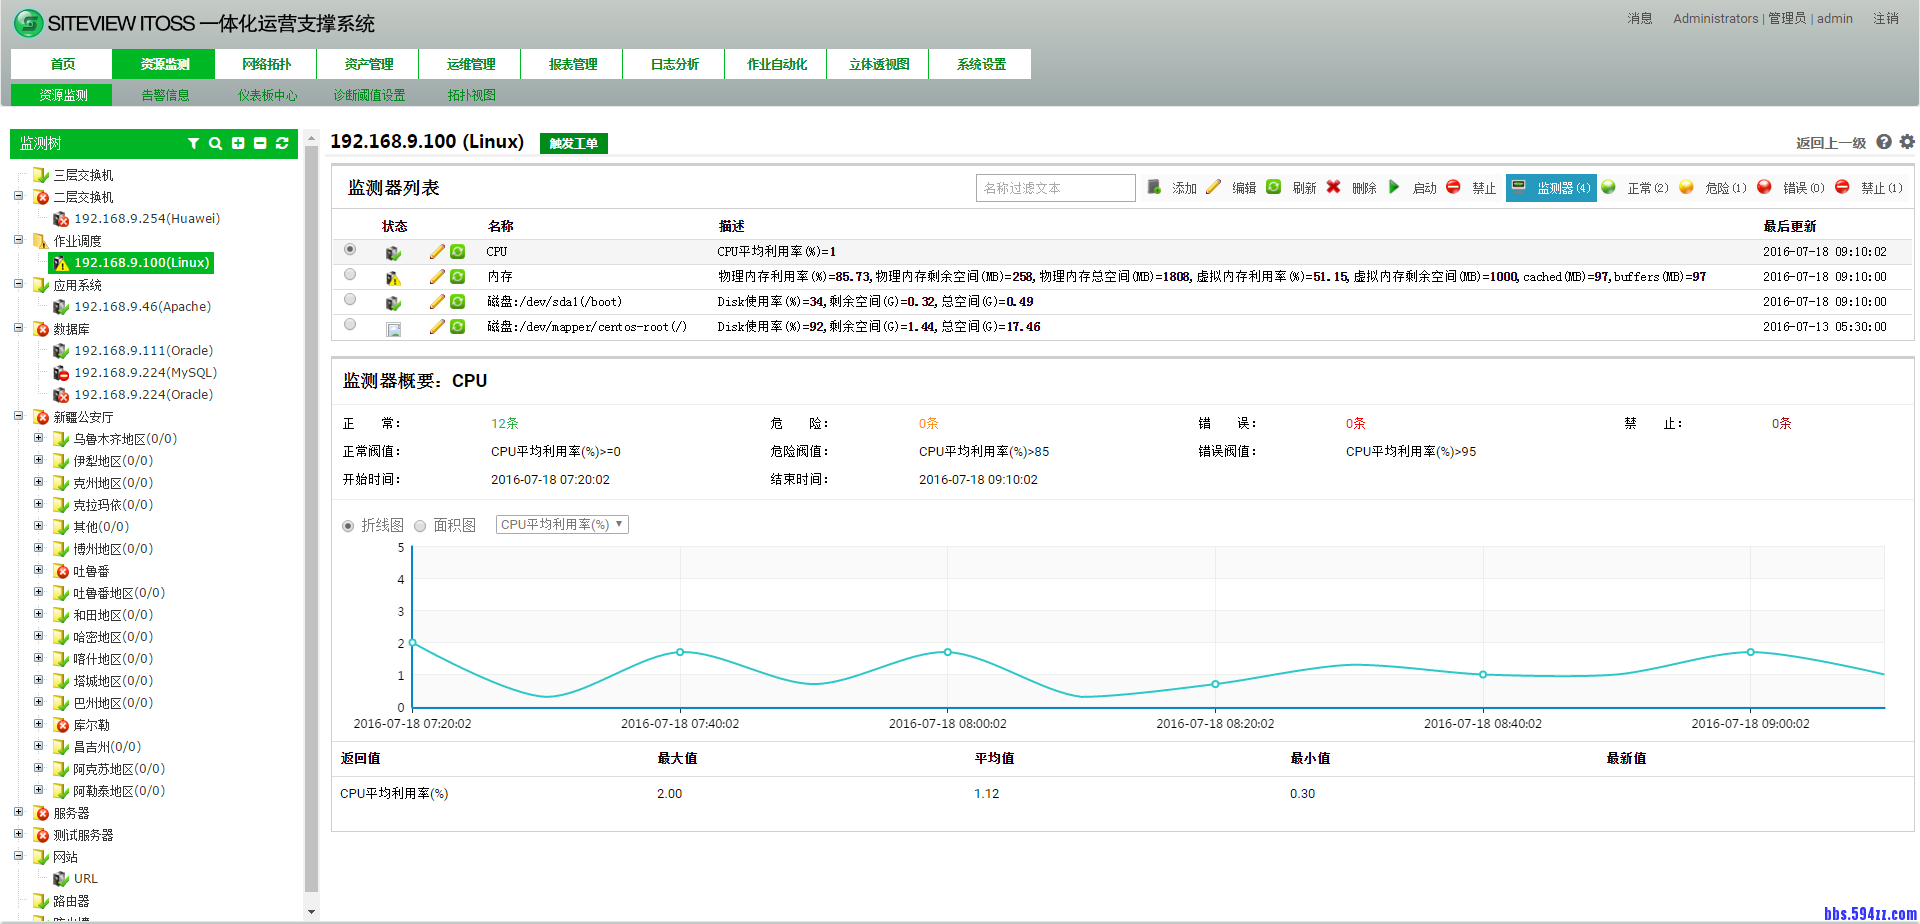The image size is (1920, 924).
Task: Collapse the 数据库 tree node
Action: (18, 328)
